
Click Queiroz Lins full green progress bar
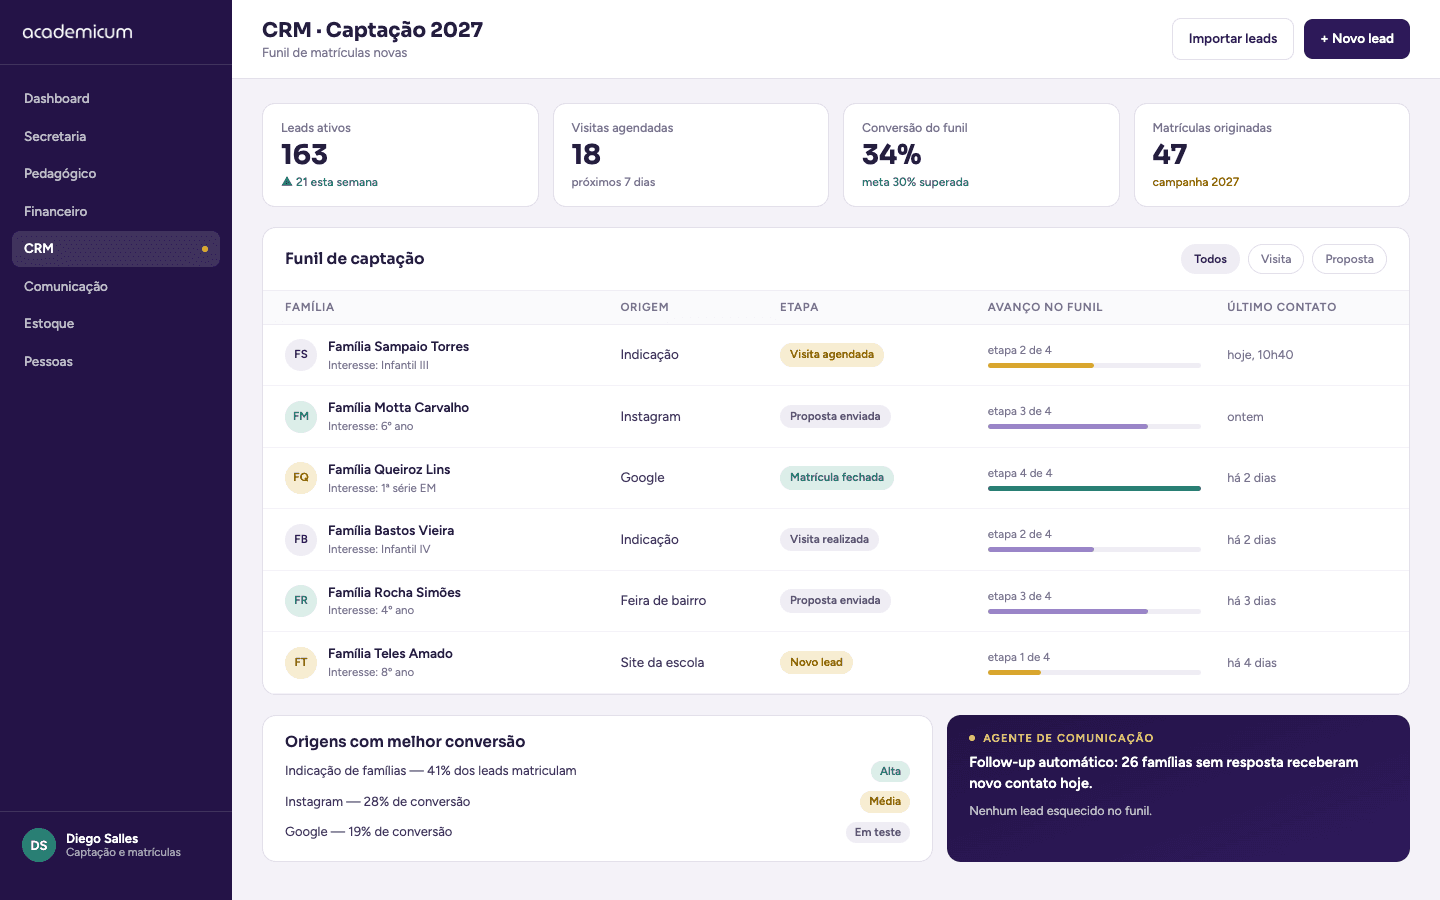[1094, 488]
